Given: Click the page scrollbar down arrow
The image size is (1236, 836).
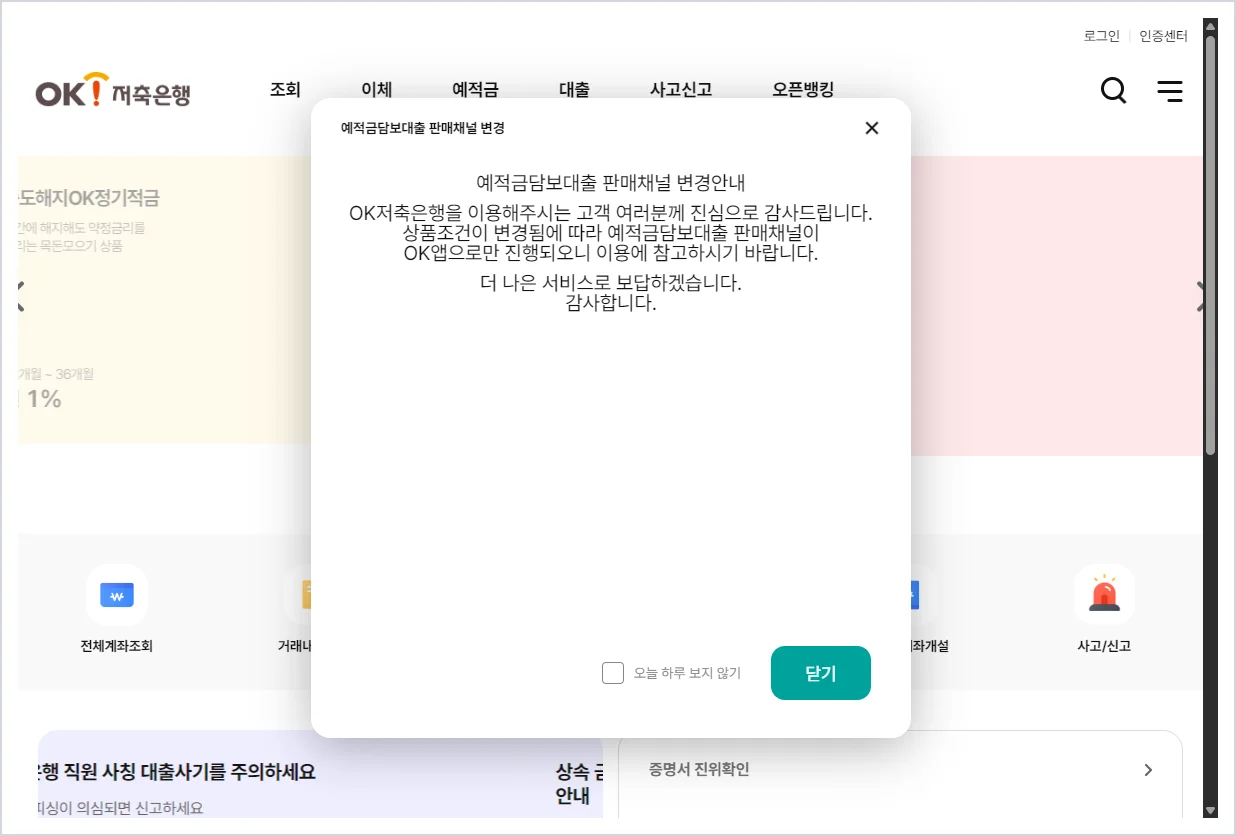Looking at the screenshot, I should (1210, 810).
